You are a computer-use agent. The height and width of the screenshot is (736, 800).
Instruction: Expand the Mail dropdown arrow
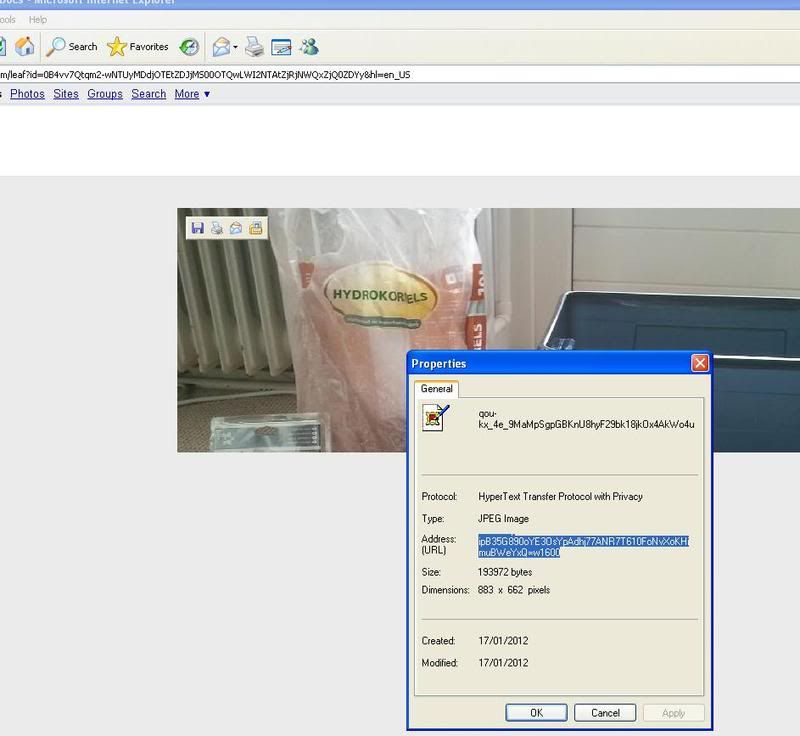[x=235, y=47]
